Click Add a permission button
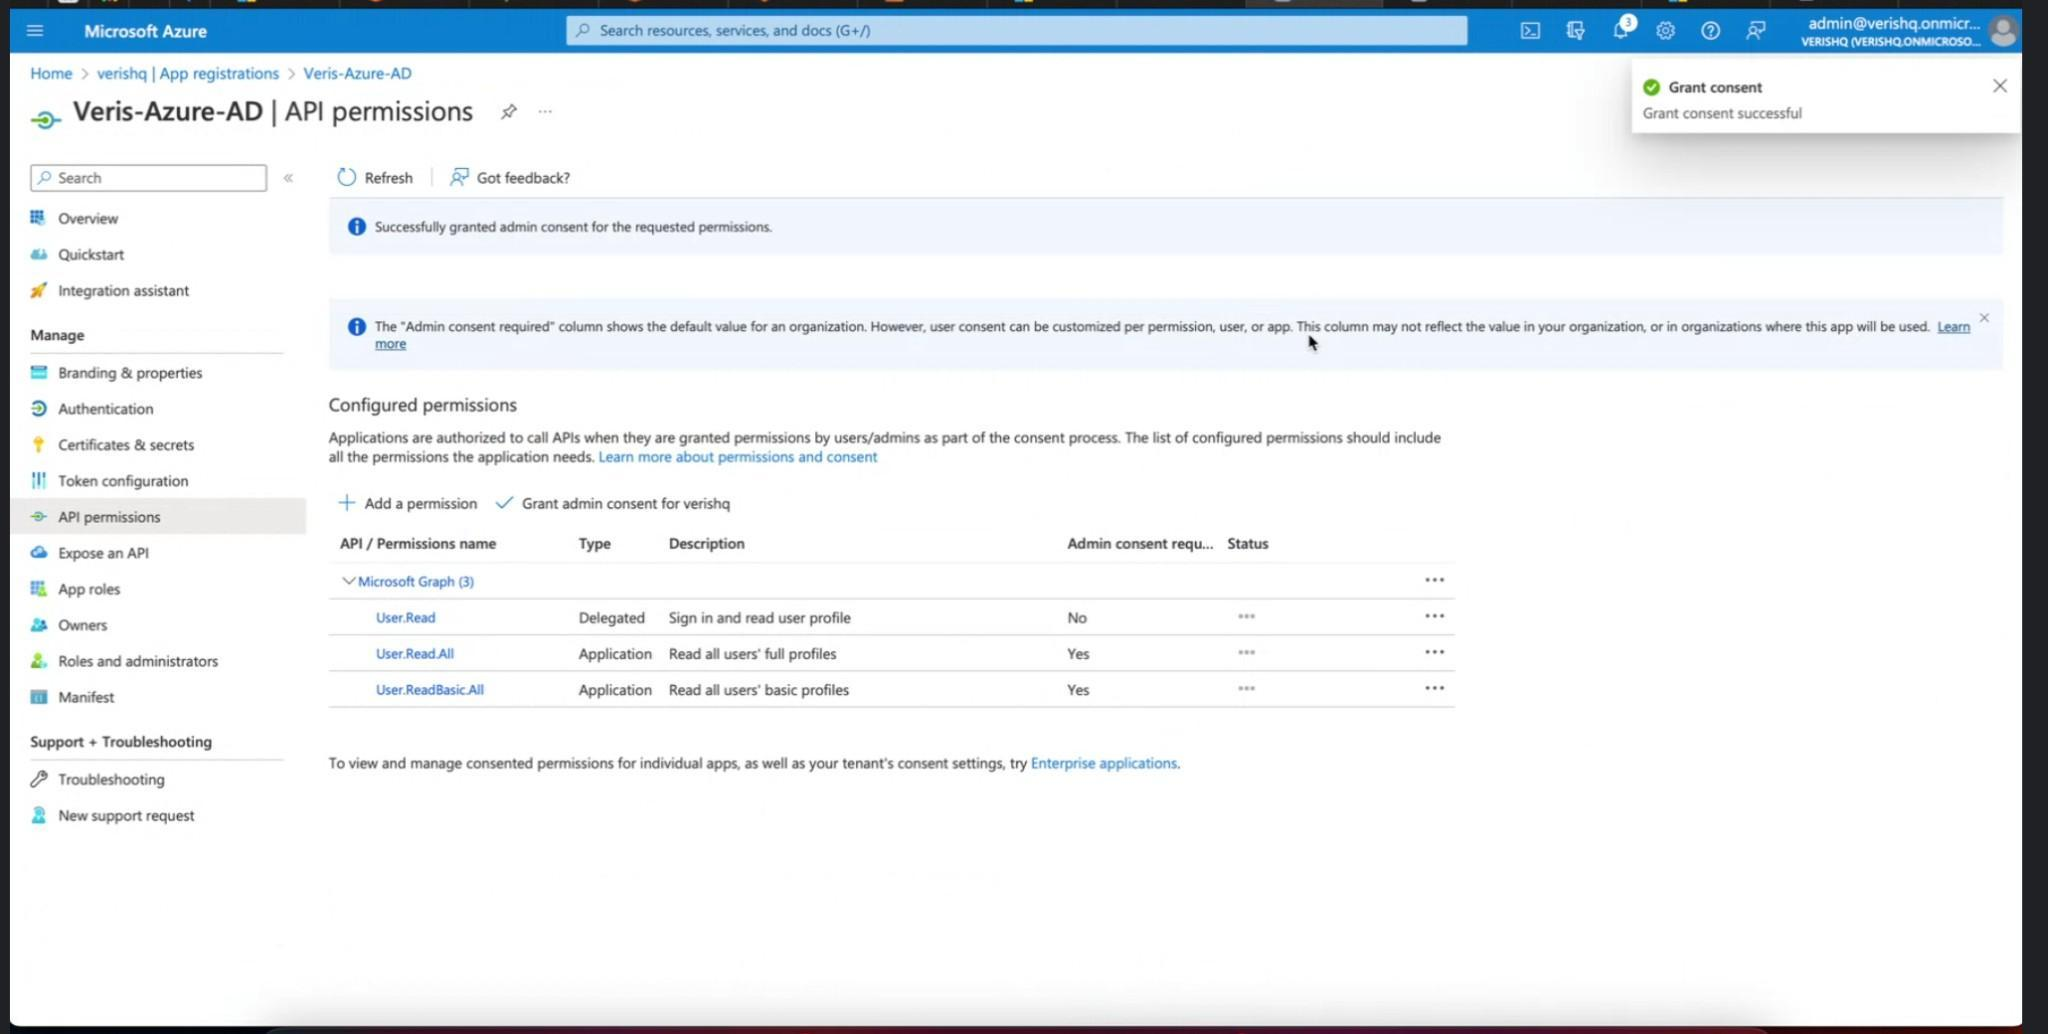 coord(408,504)
